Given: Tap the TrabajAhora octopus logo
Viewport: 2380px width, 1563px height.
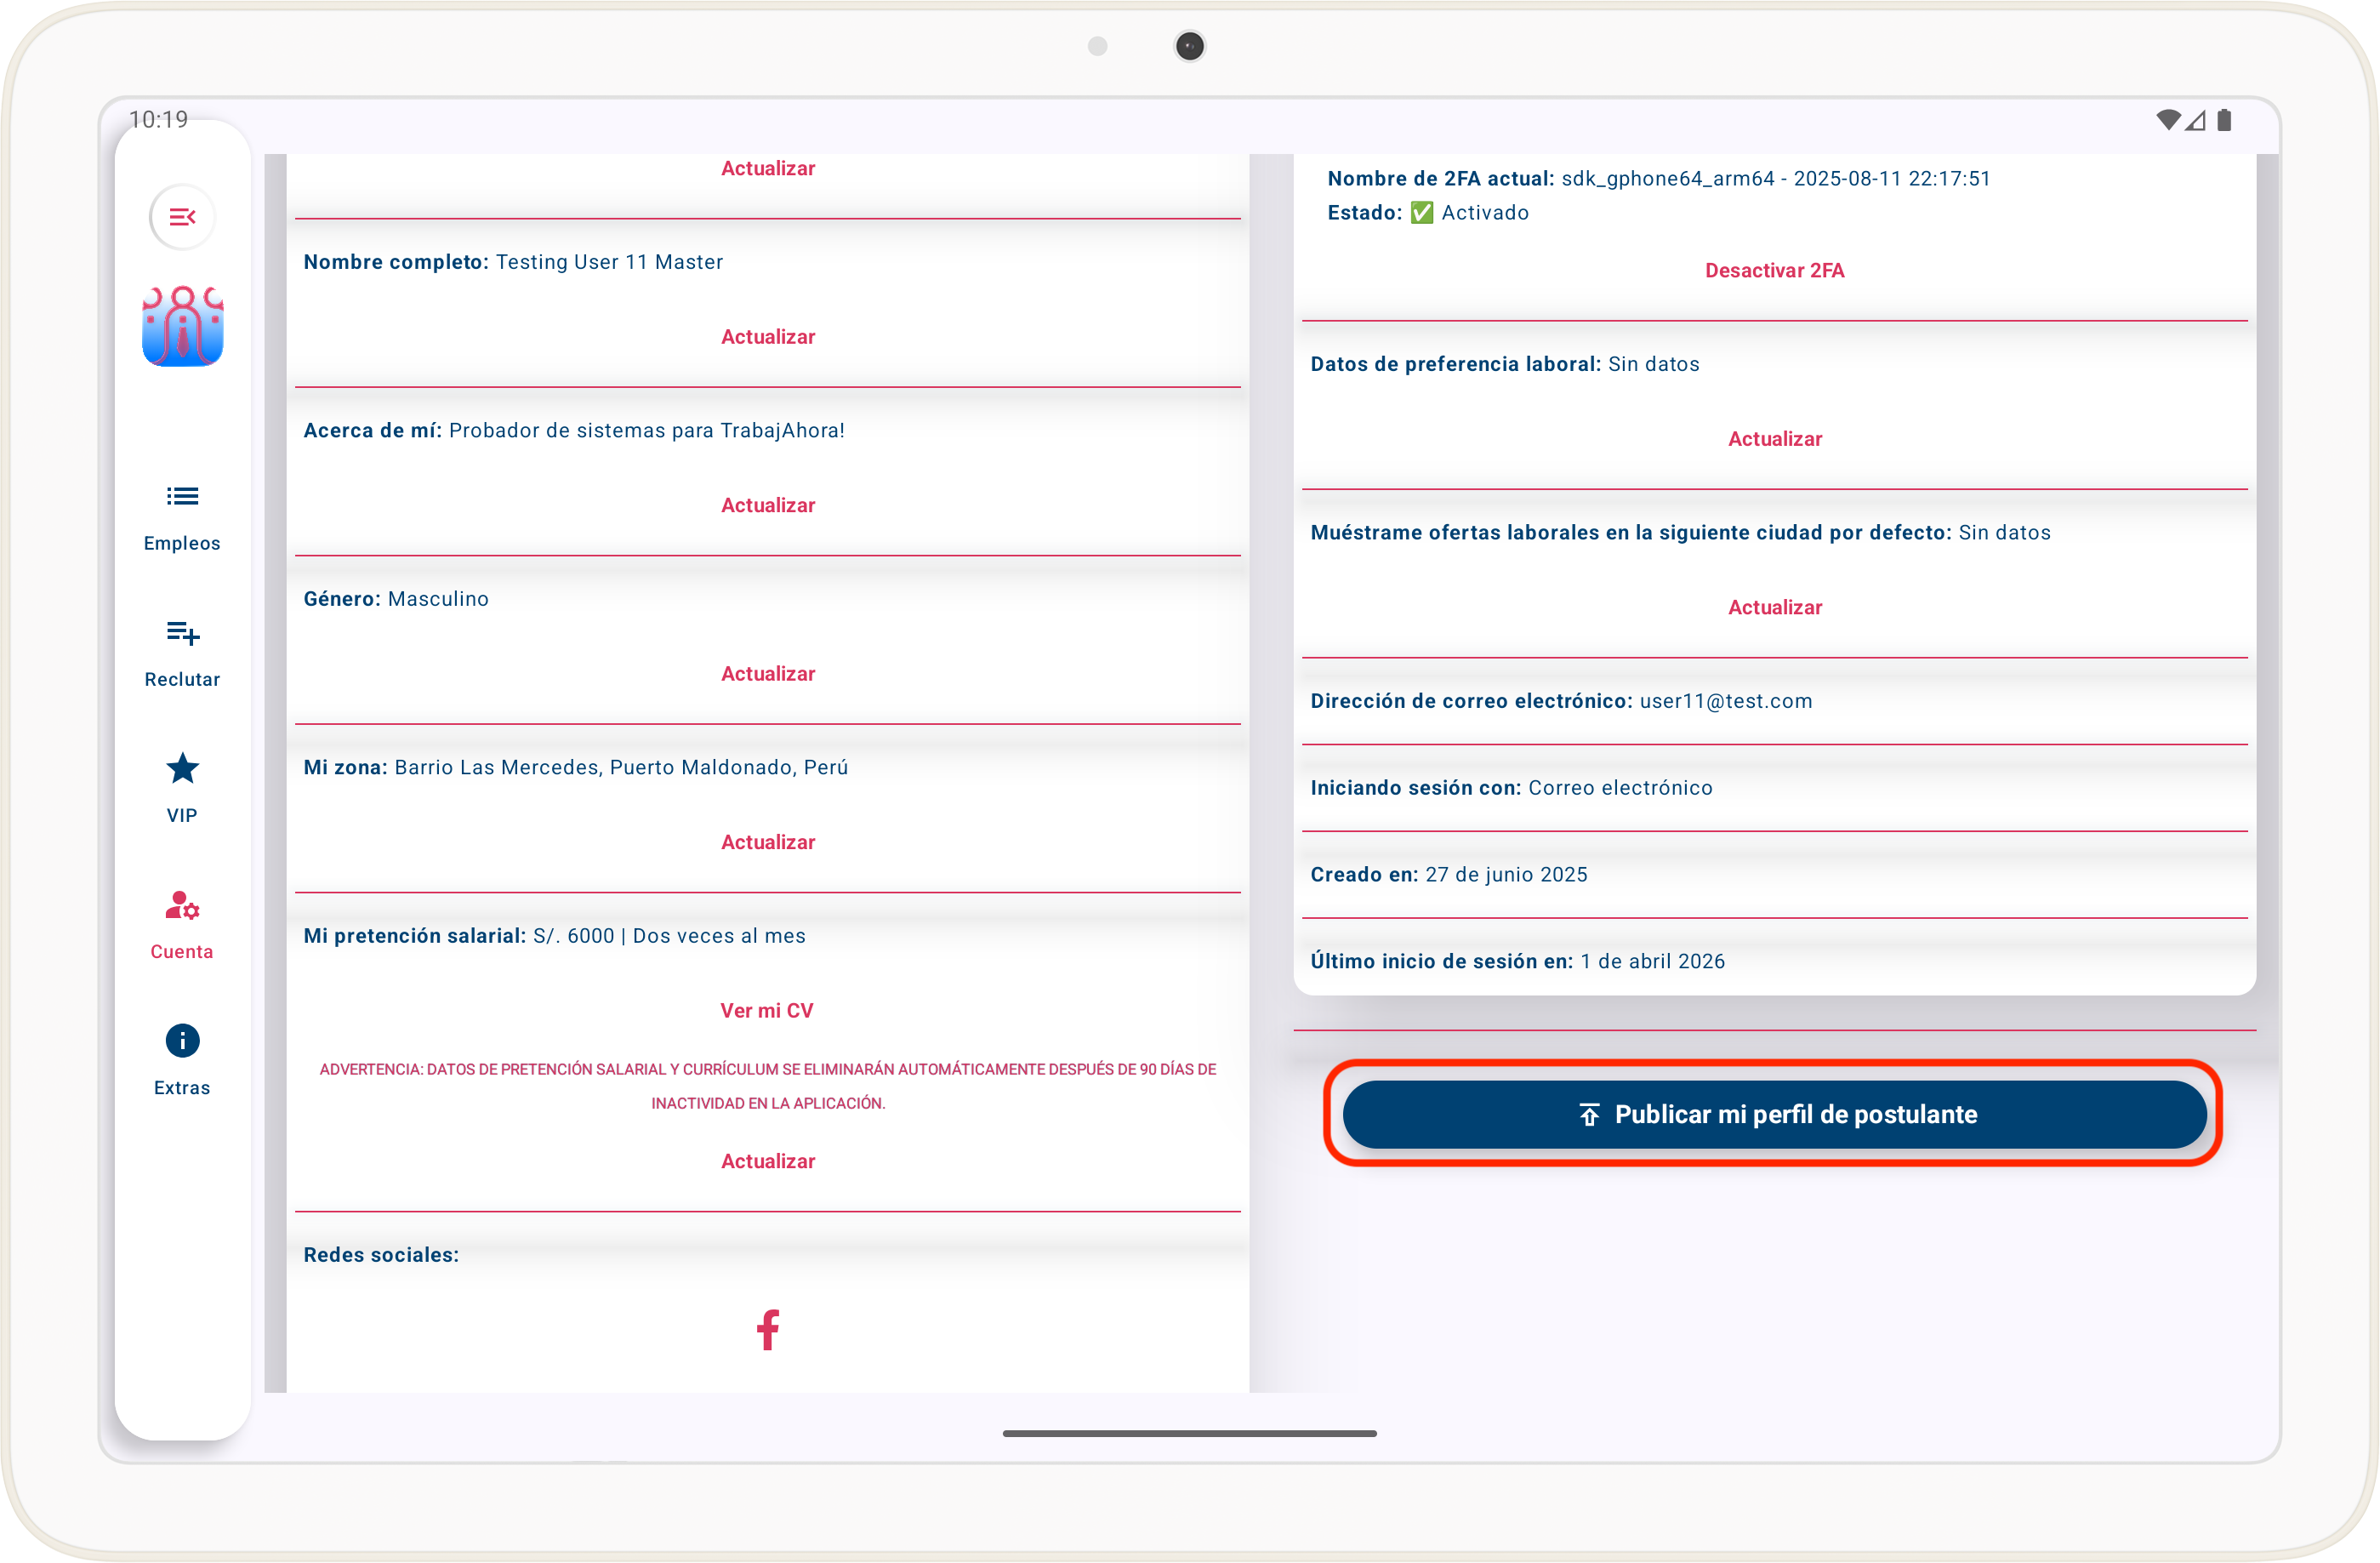Looking at the screenshot, I should tap(182, 327).
